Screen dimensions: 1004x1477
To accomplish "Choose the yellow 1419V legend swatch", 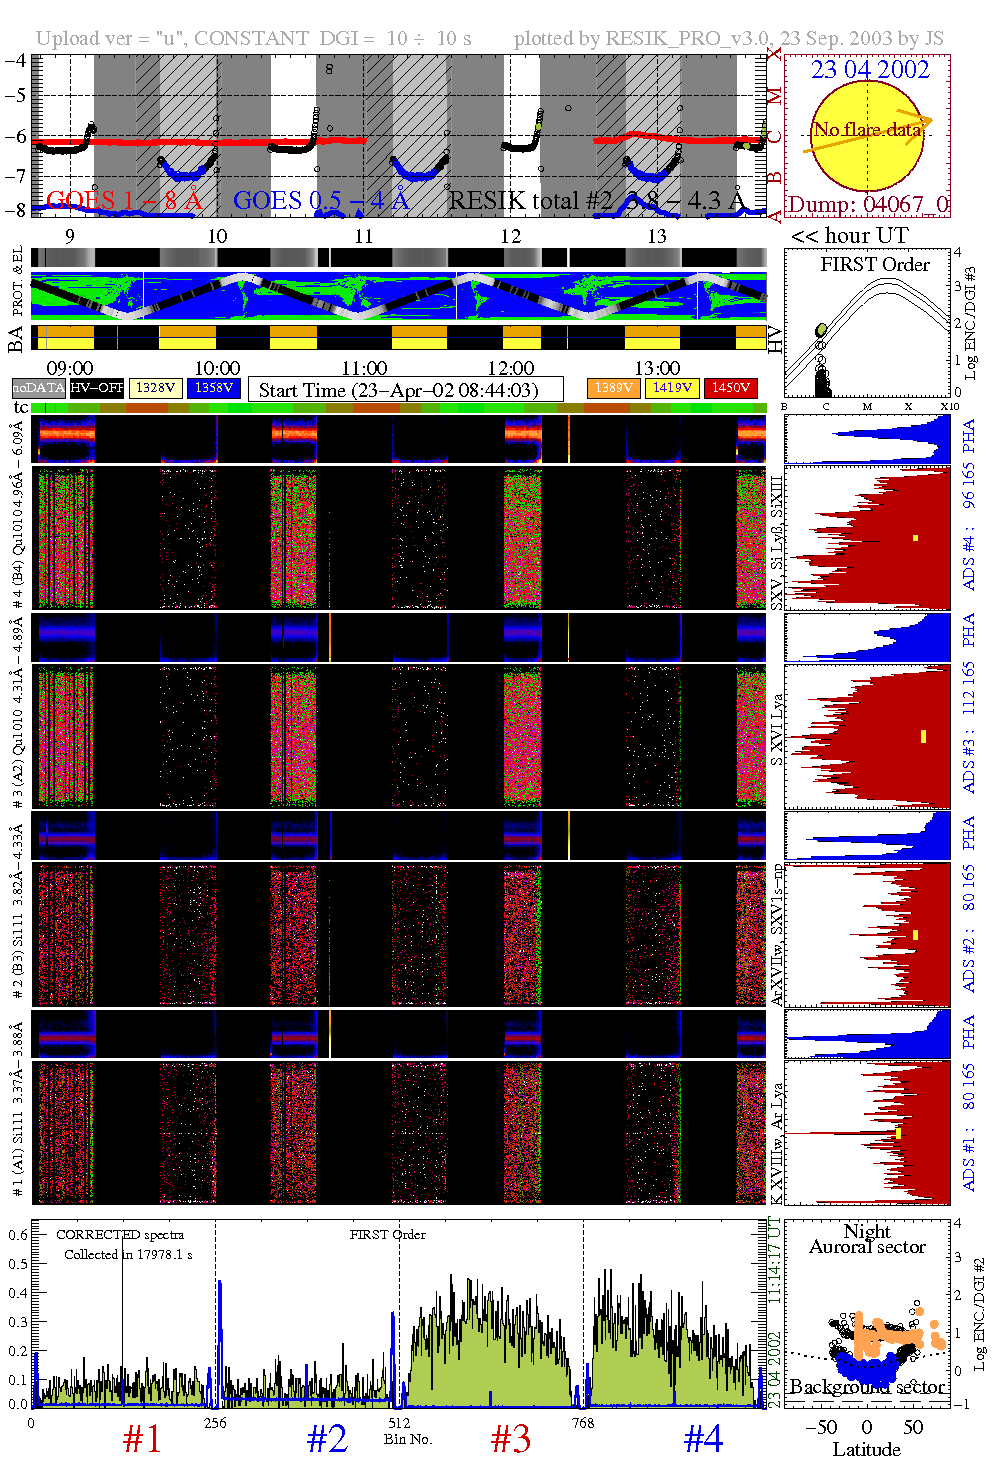I will pos(672,388).
